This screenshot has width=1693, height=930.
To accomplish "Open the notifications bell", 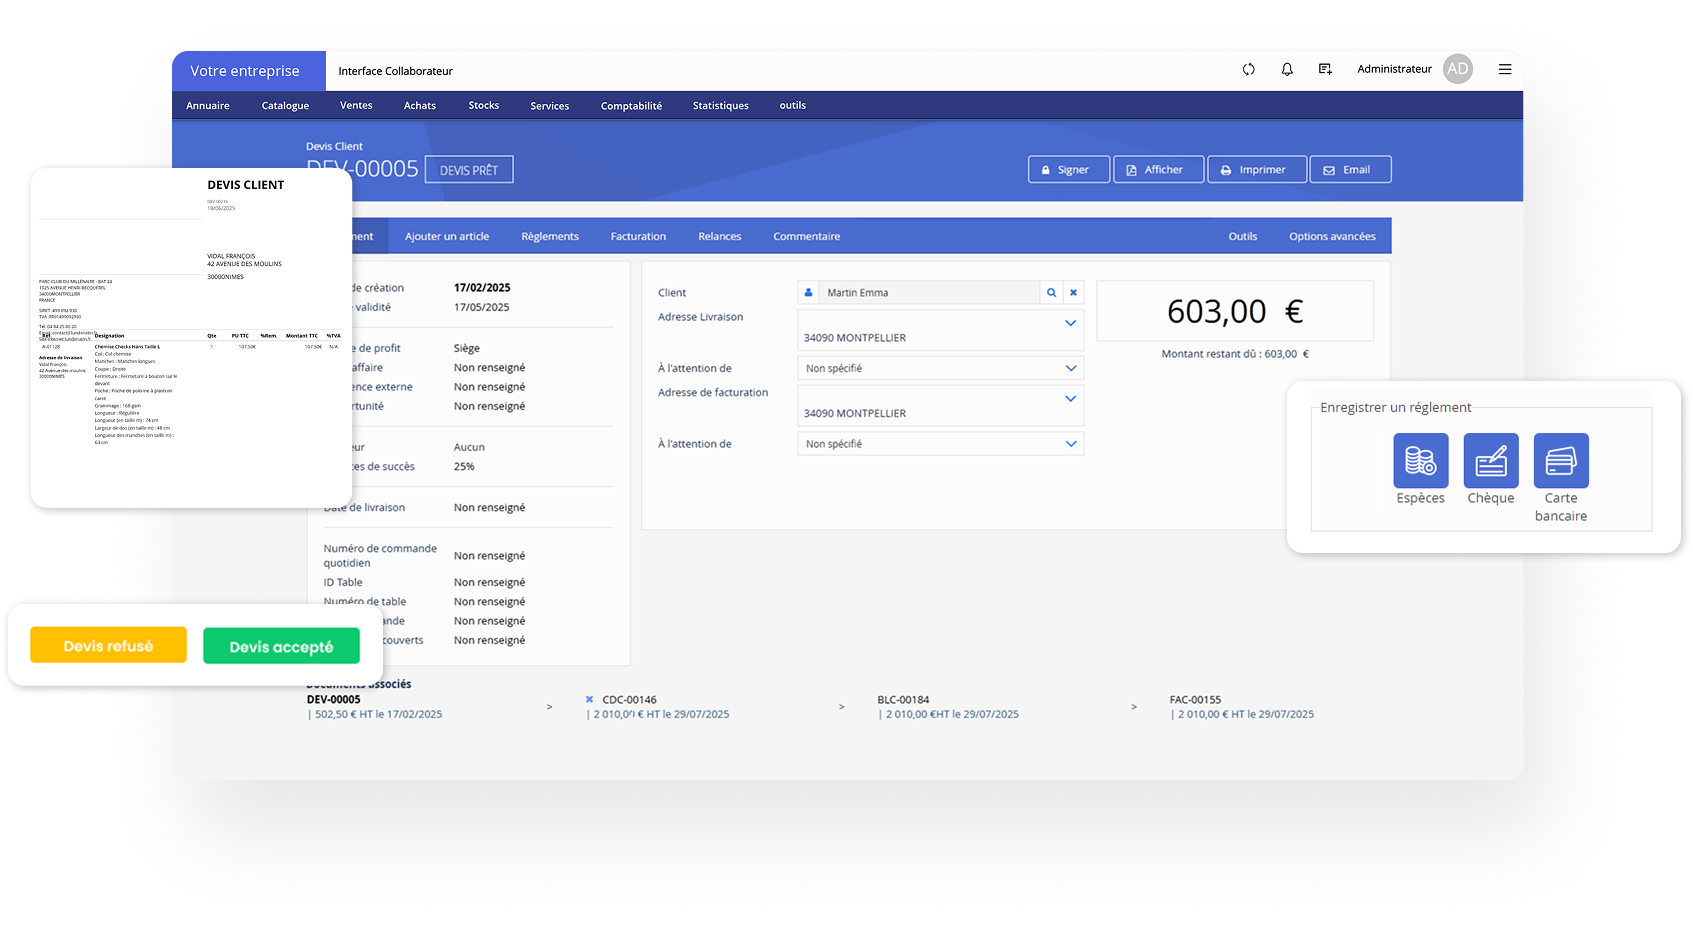I will [x=1287, y=69].
